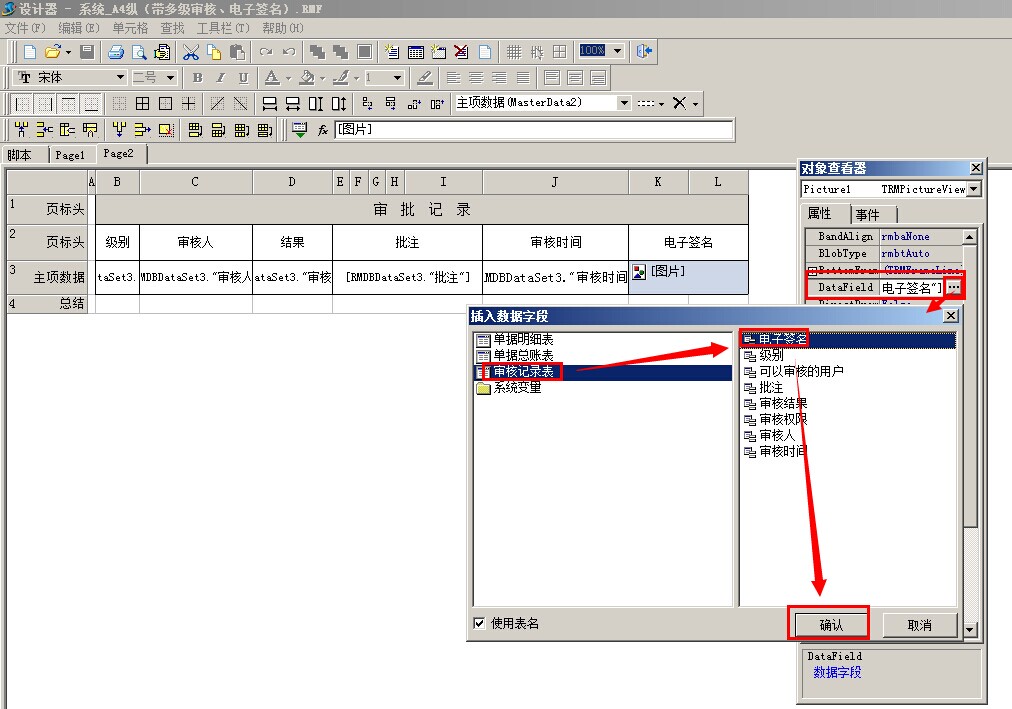Click the DataField ellipsis button
1012x709 pixels.
coord(954,287)
